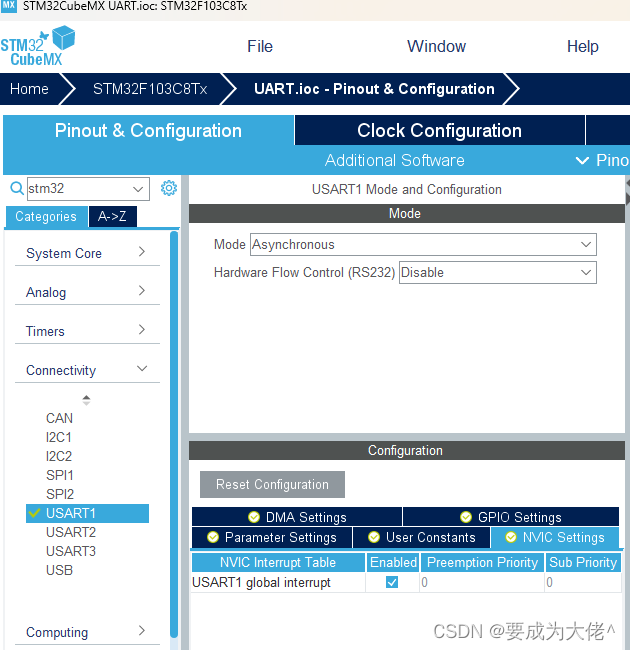Click the MX app icon in title bar
Viewport: 630px width, 650px height.
click(9, 6)
